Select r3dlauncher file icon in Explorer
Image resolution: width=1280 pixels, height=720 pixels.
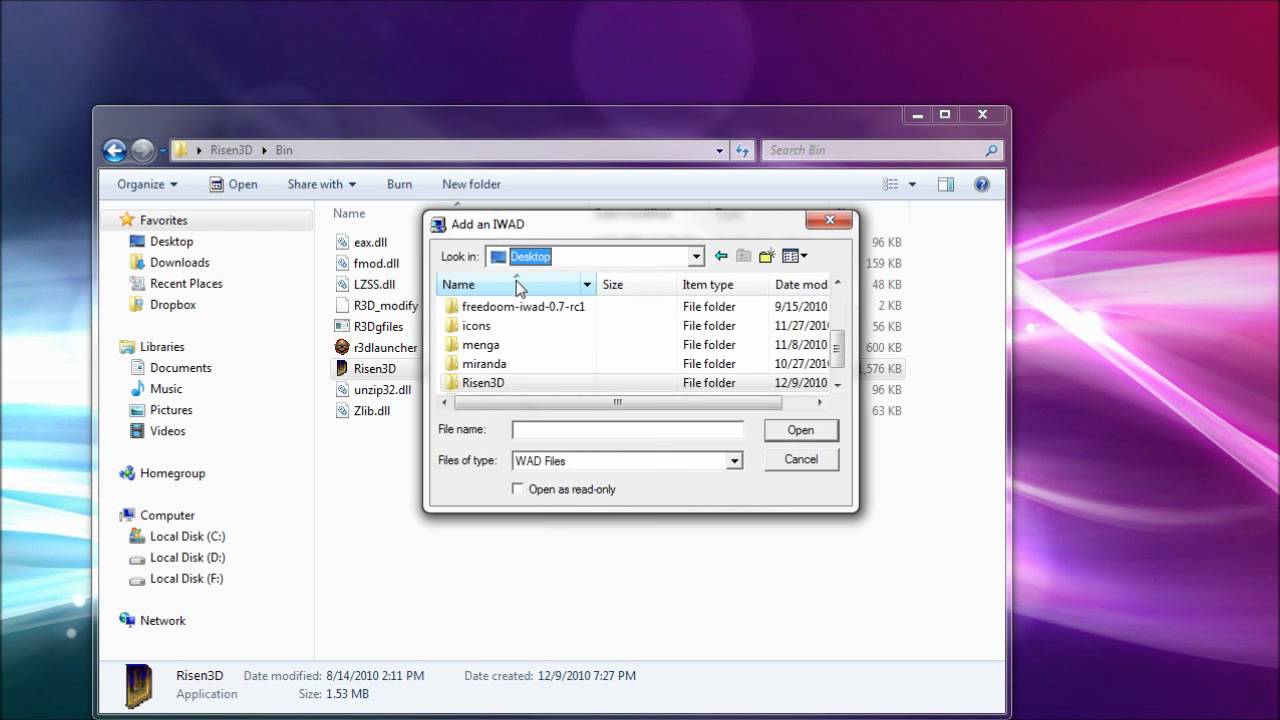coord(343,347)
